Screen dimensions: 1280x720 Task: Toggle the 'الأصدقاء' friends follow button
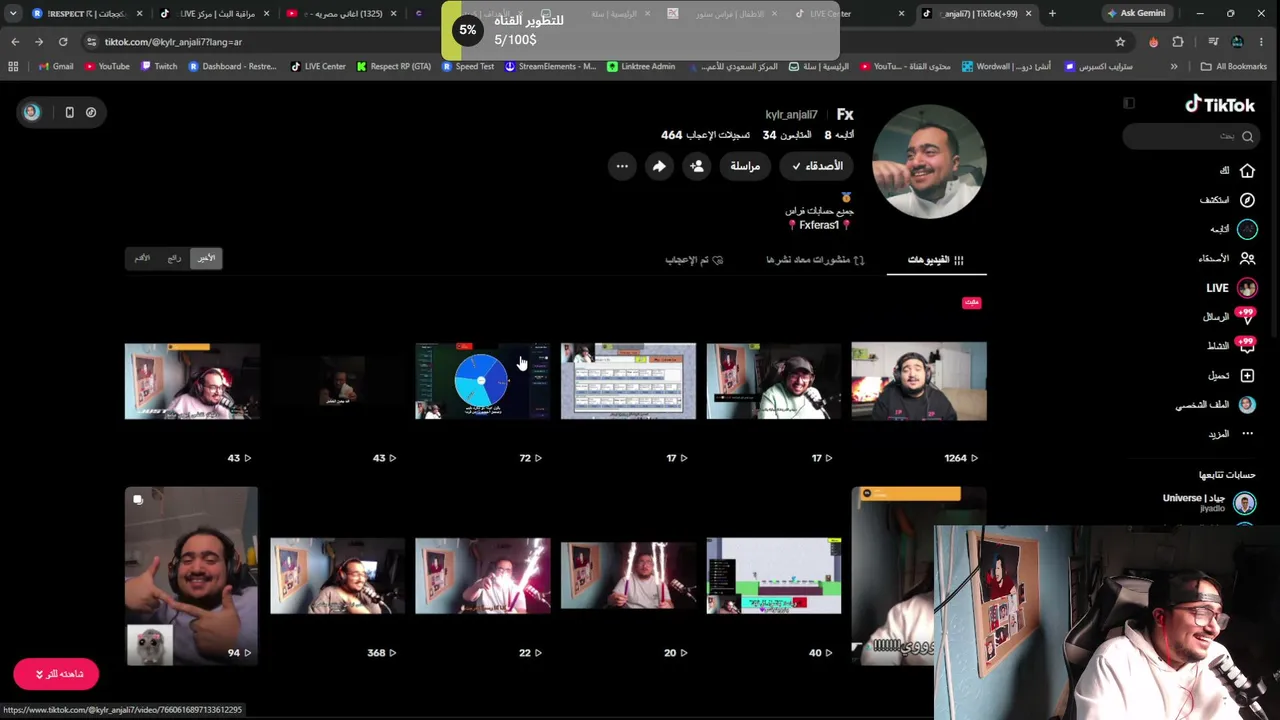pyautogui.click(x=817, y=166)
